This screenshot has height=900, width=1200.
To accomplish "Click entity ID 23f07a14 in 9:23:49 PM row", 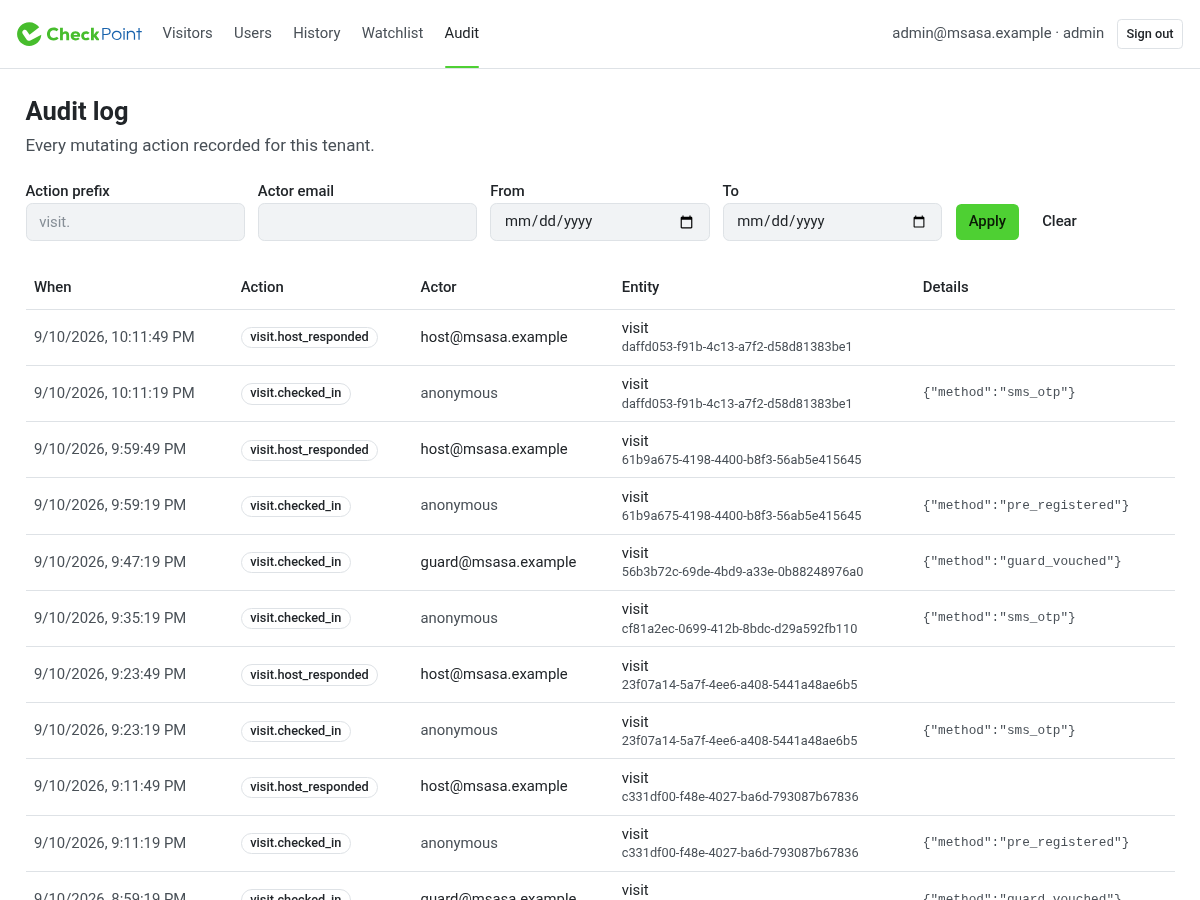I will tap(739, 685).
